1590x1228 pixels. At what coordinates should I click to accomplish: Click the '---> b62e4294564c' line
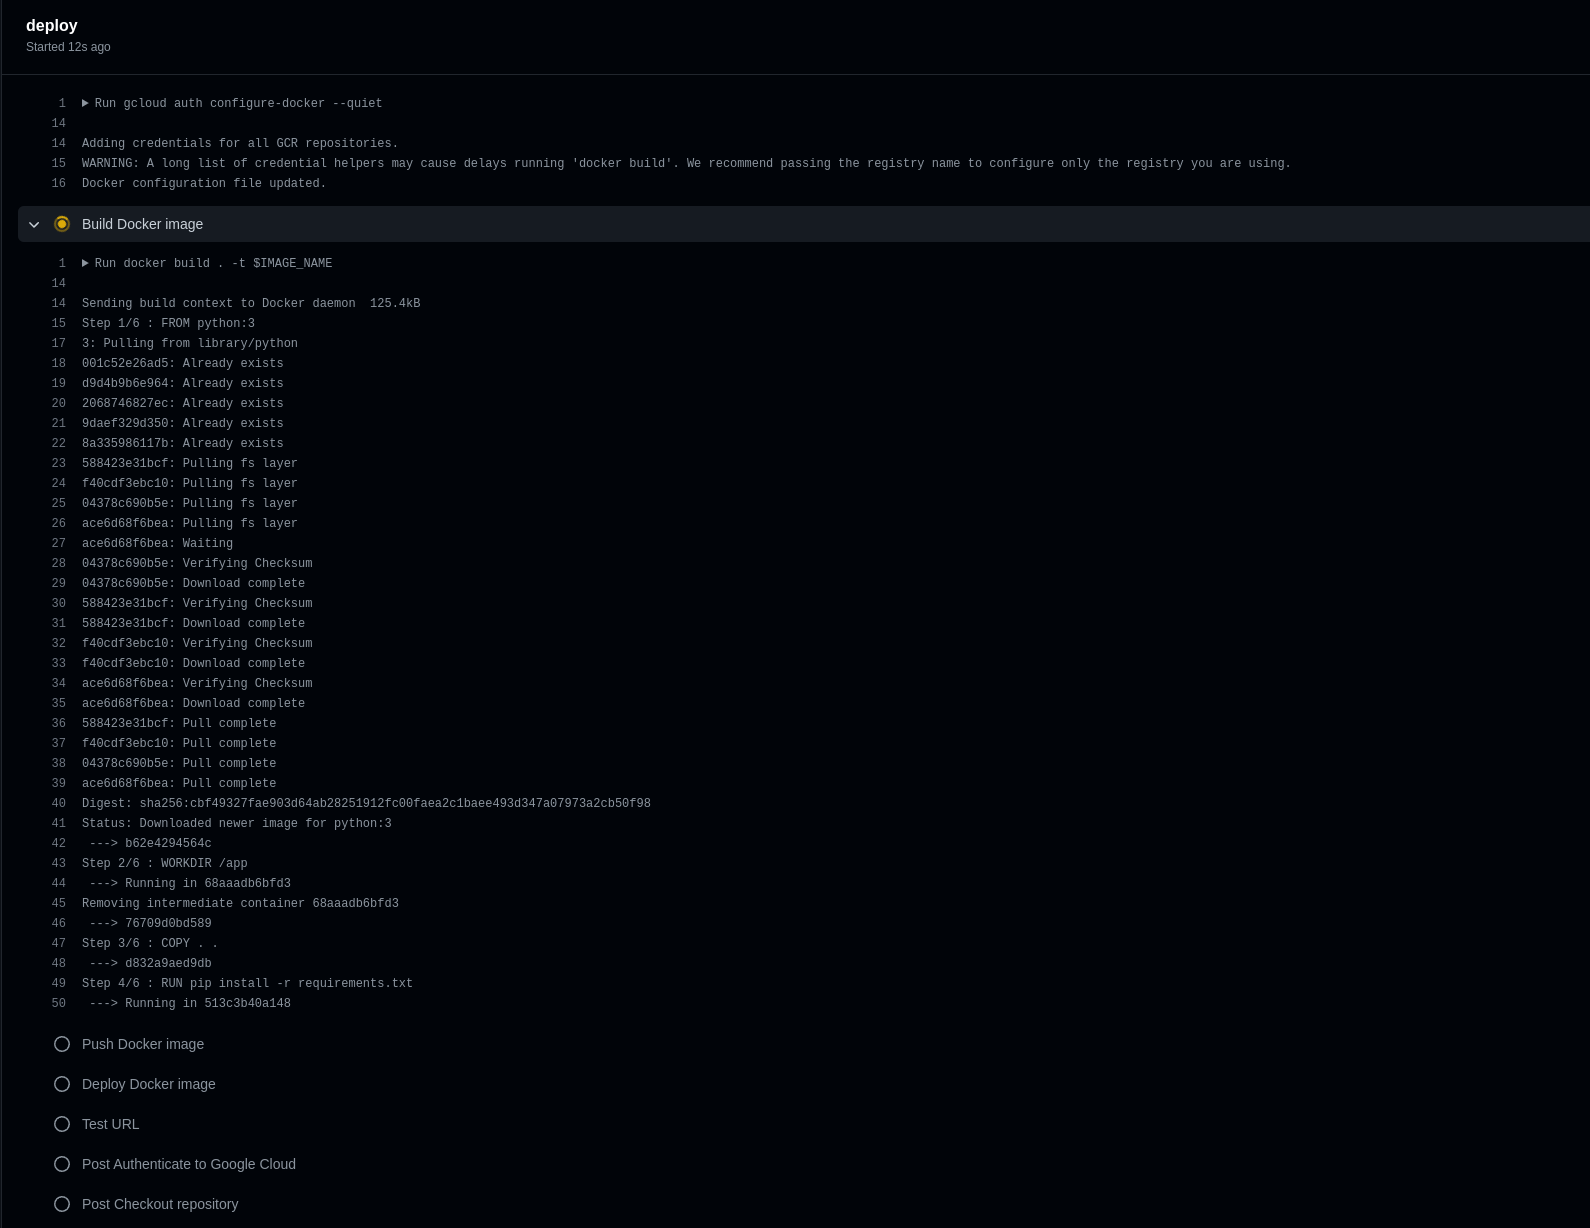pyautogui.click(x=150, y=843)
